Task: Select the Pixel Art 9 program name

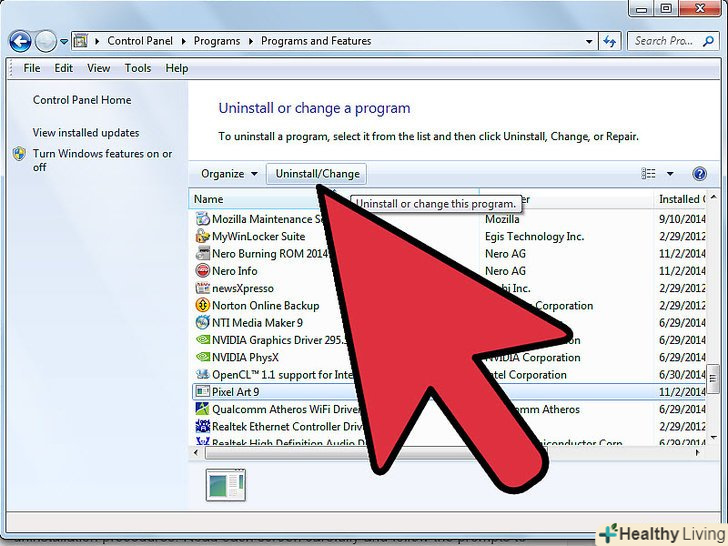Action: [235, 392]
